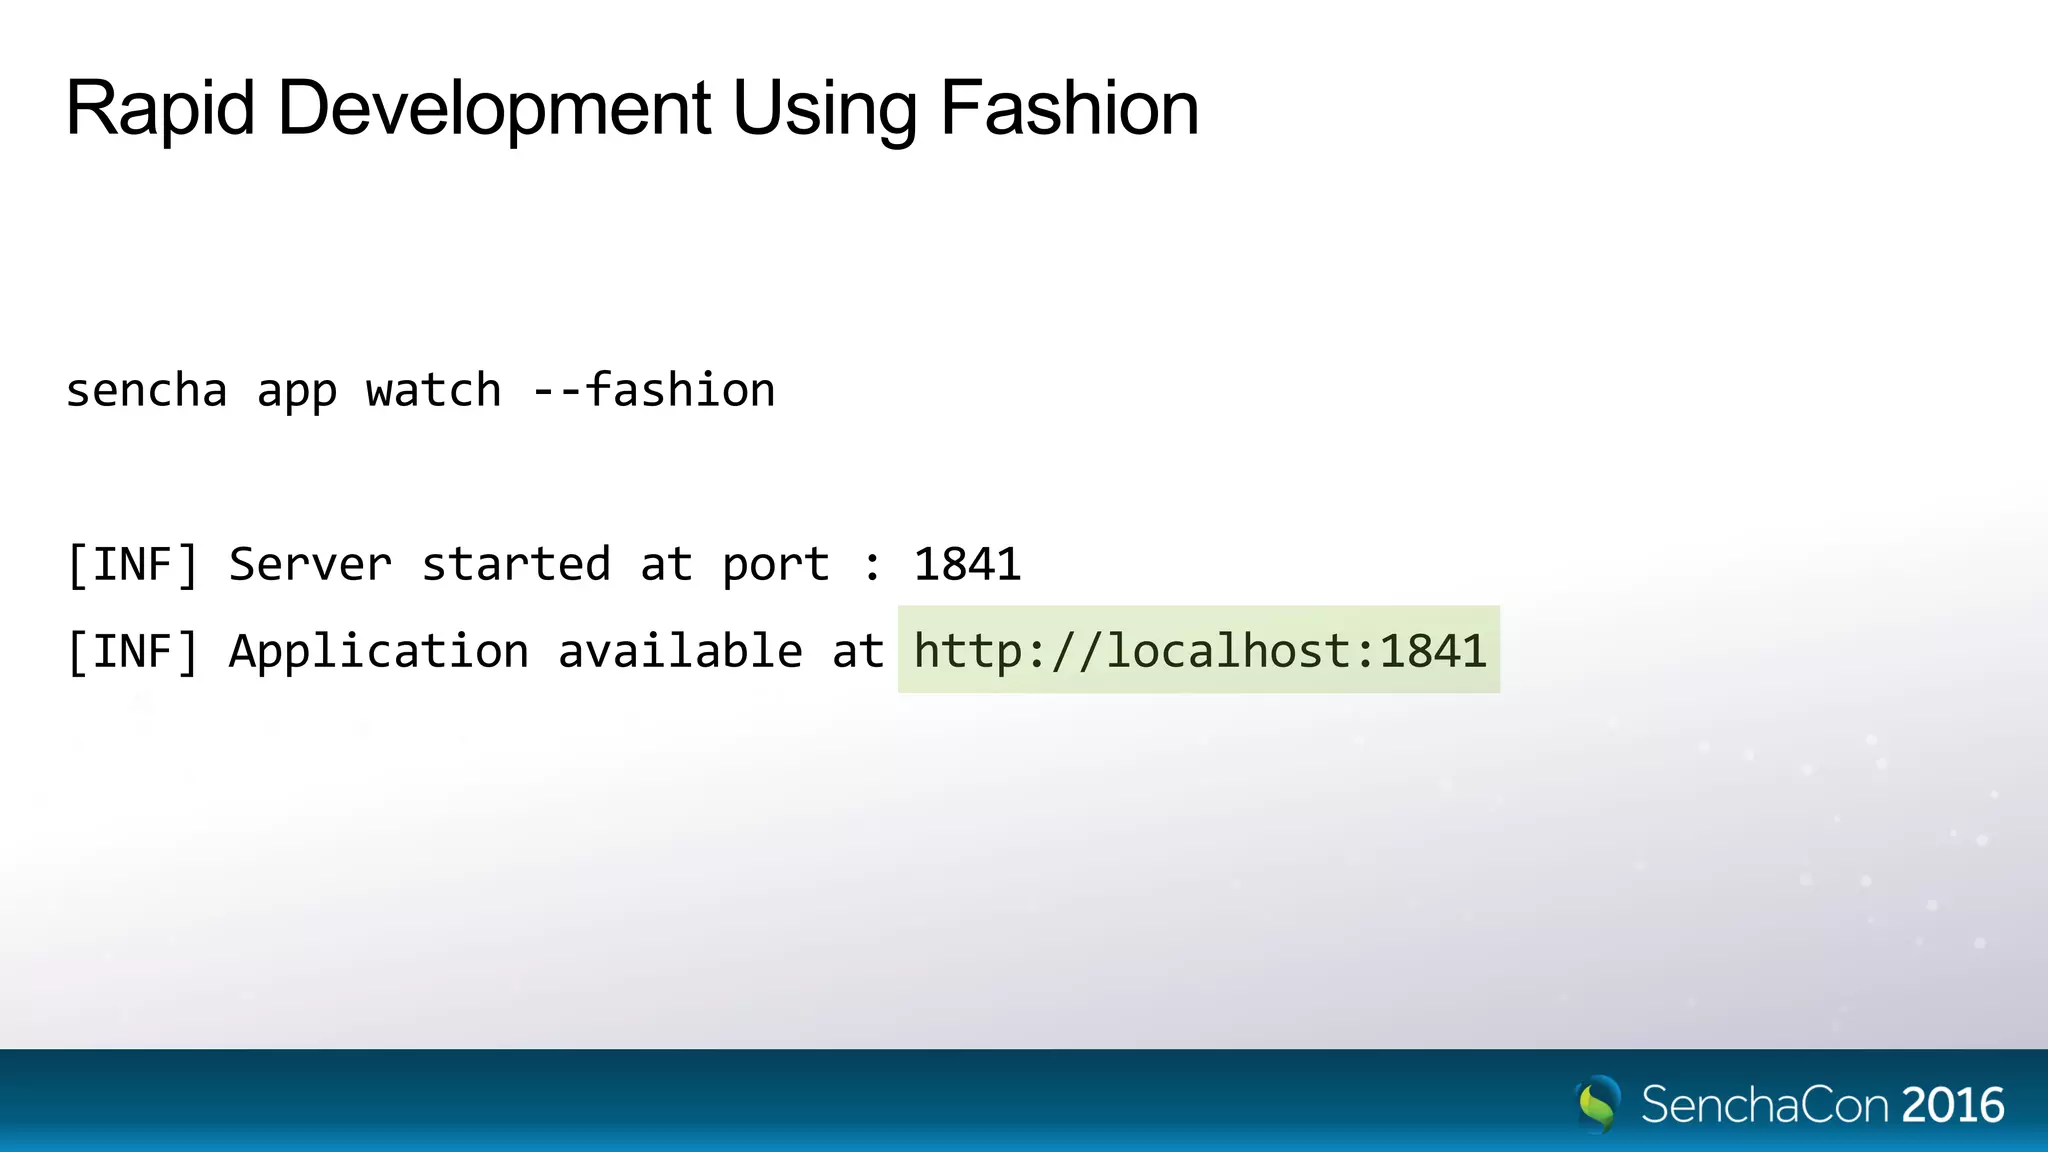Screen dimensions: 2048x1152
Task: Select the slide title Rapid Development Using Fashion
Action: [x=632, y=108]
